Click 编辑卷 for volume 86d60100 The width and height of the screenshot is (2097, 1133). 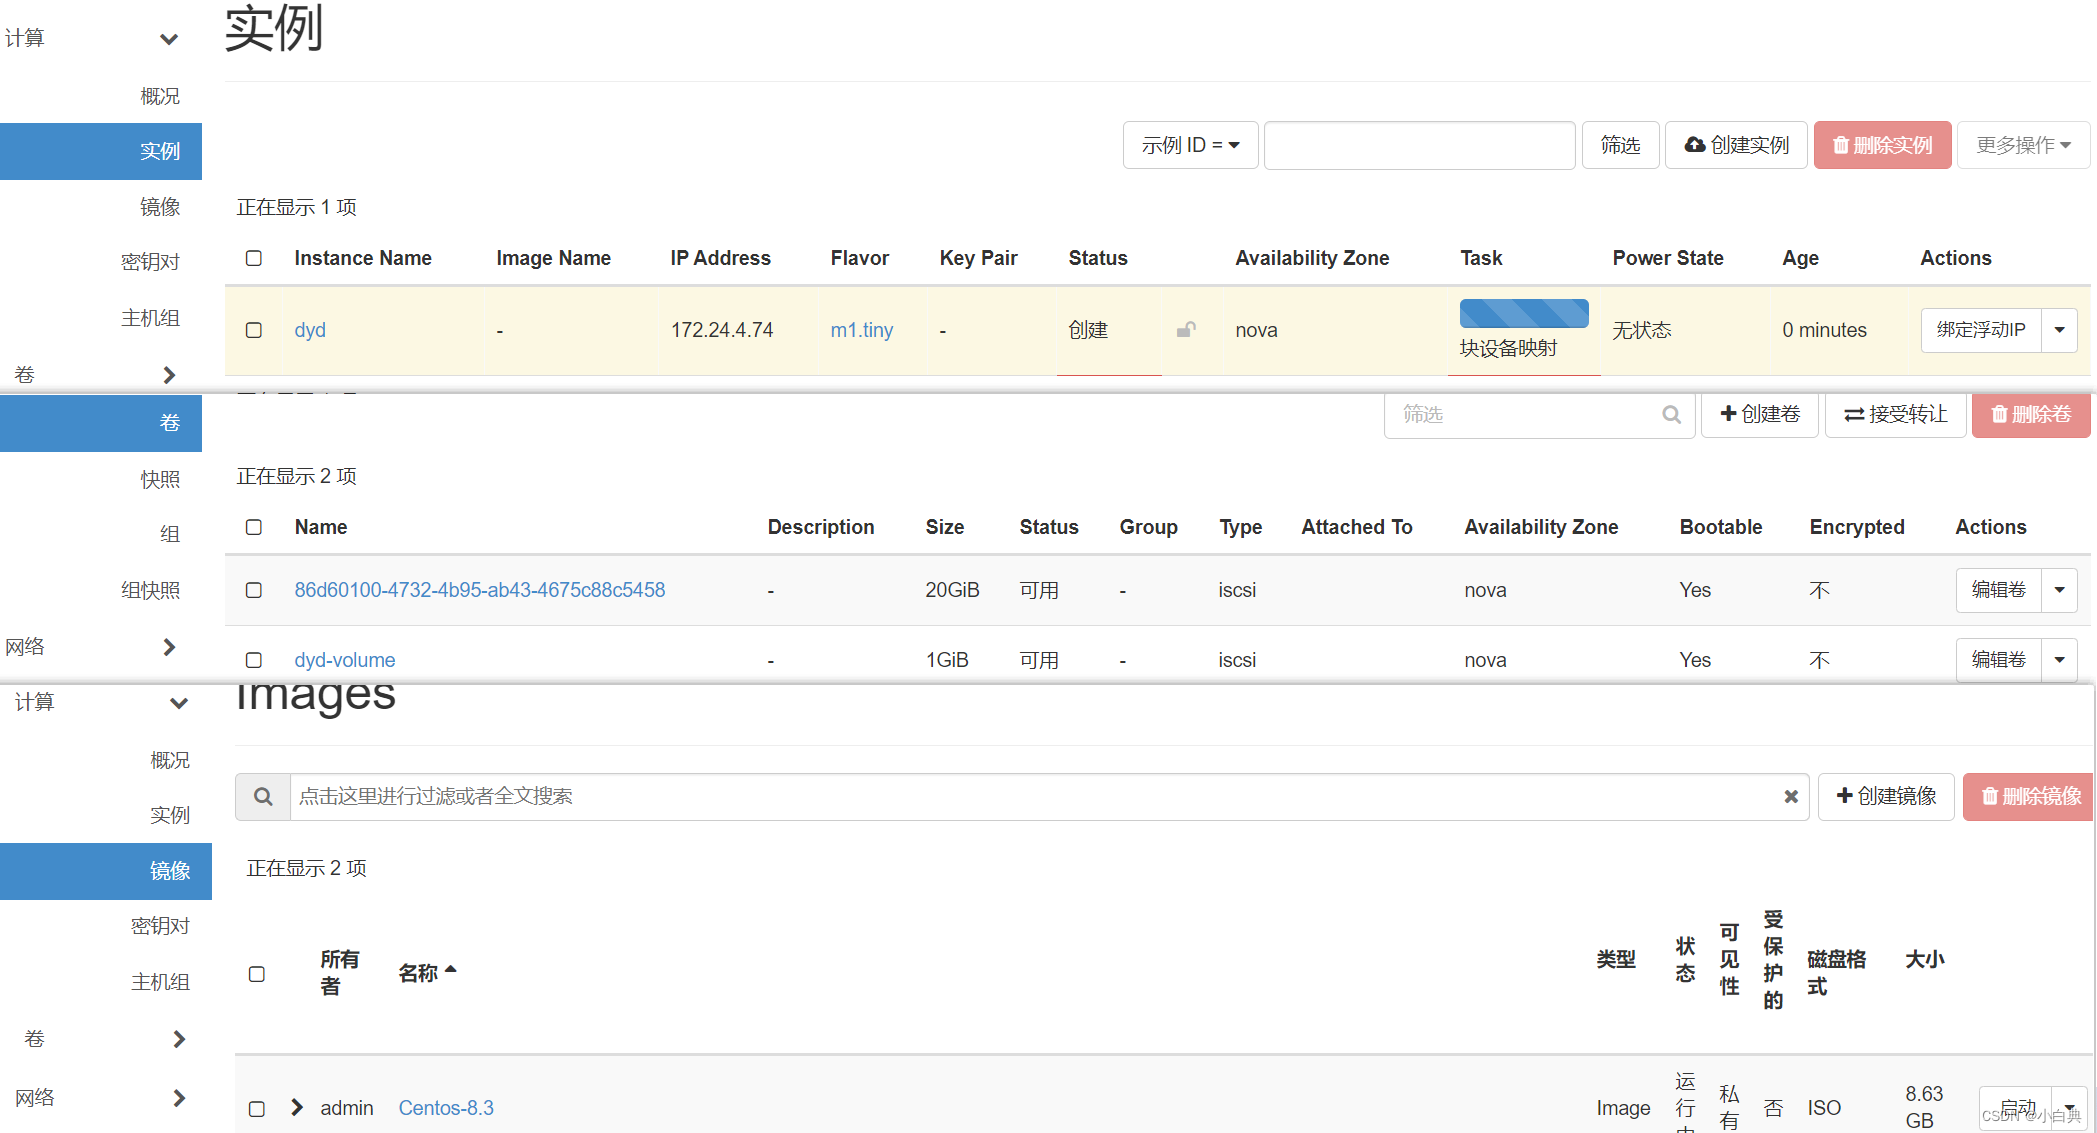tap(1998, 590)
